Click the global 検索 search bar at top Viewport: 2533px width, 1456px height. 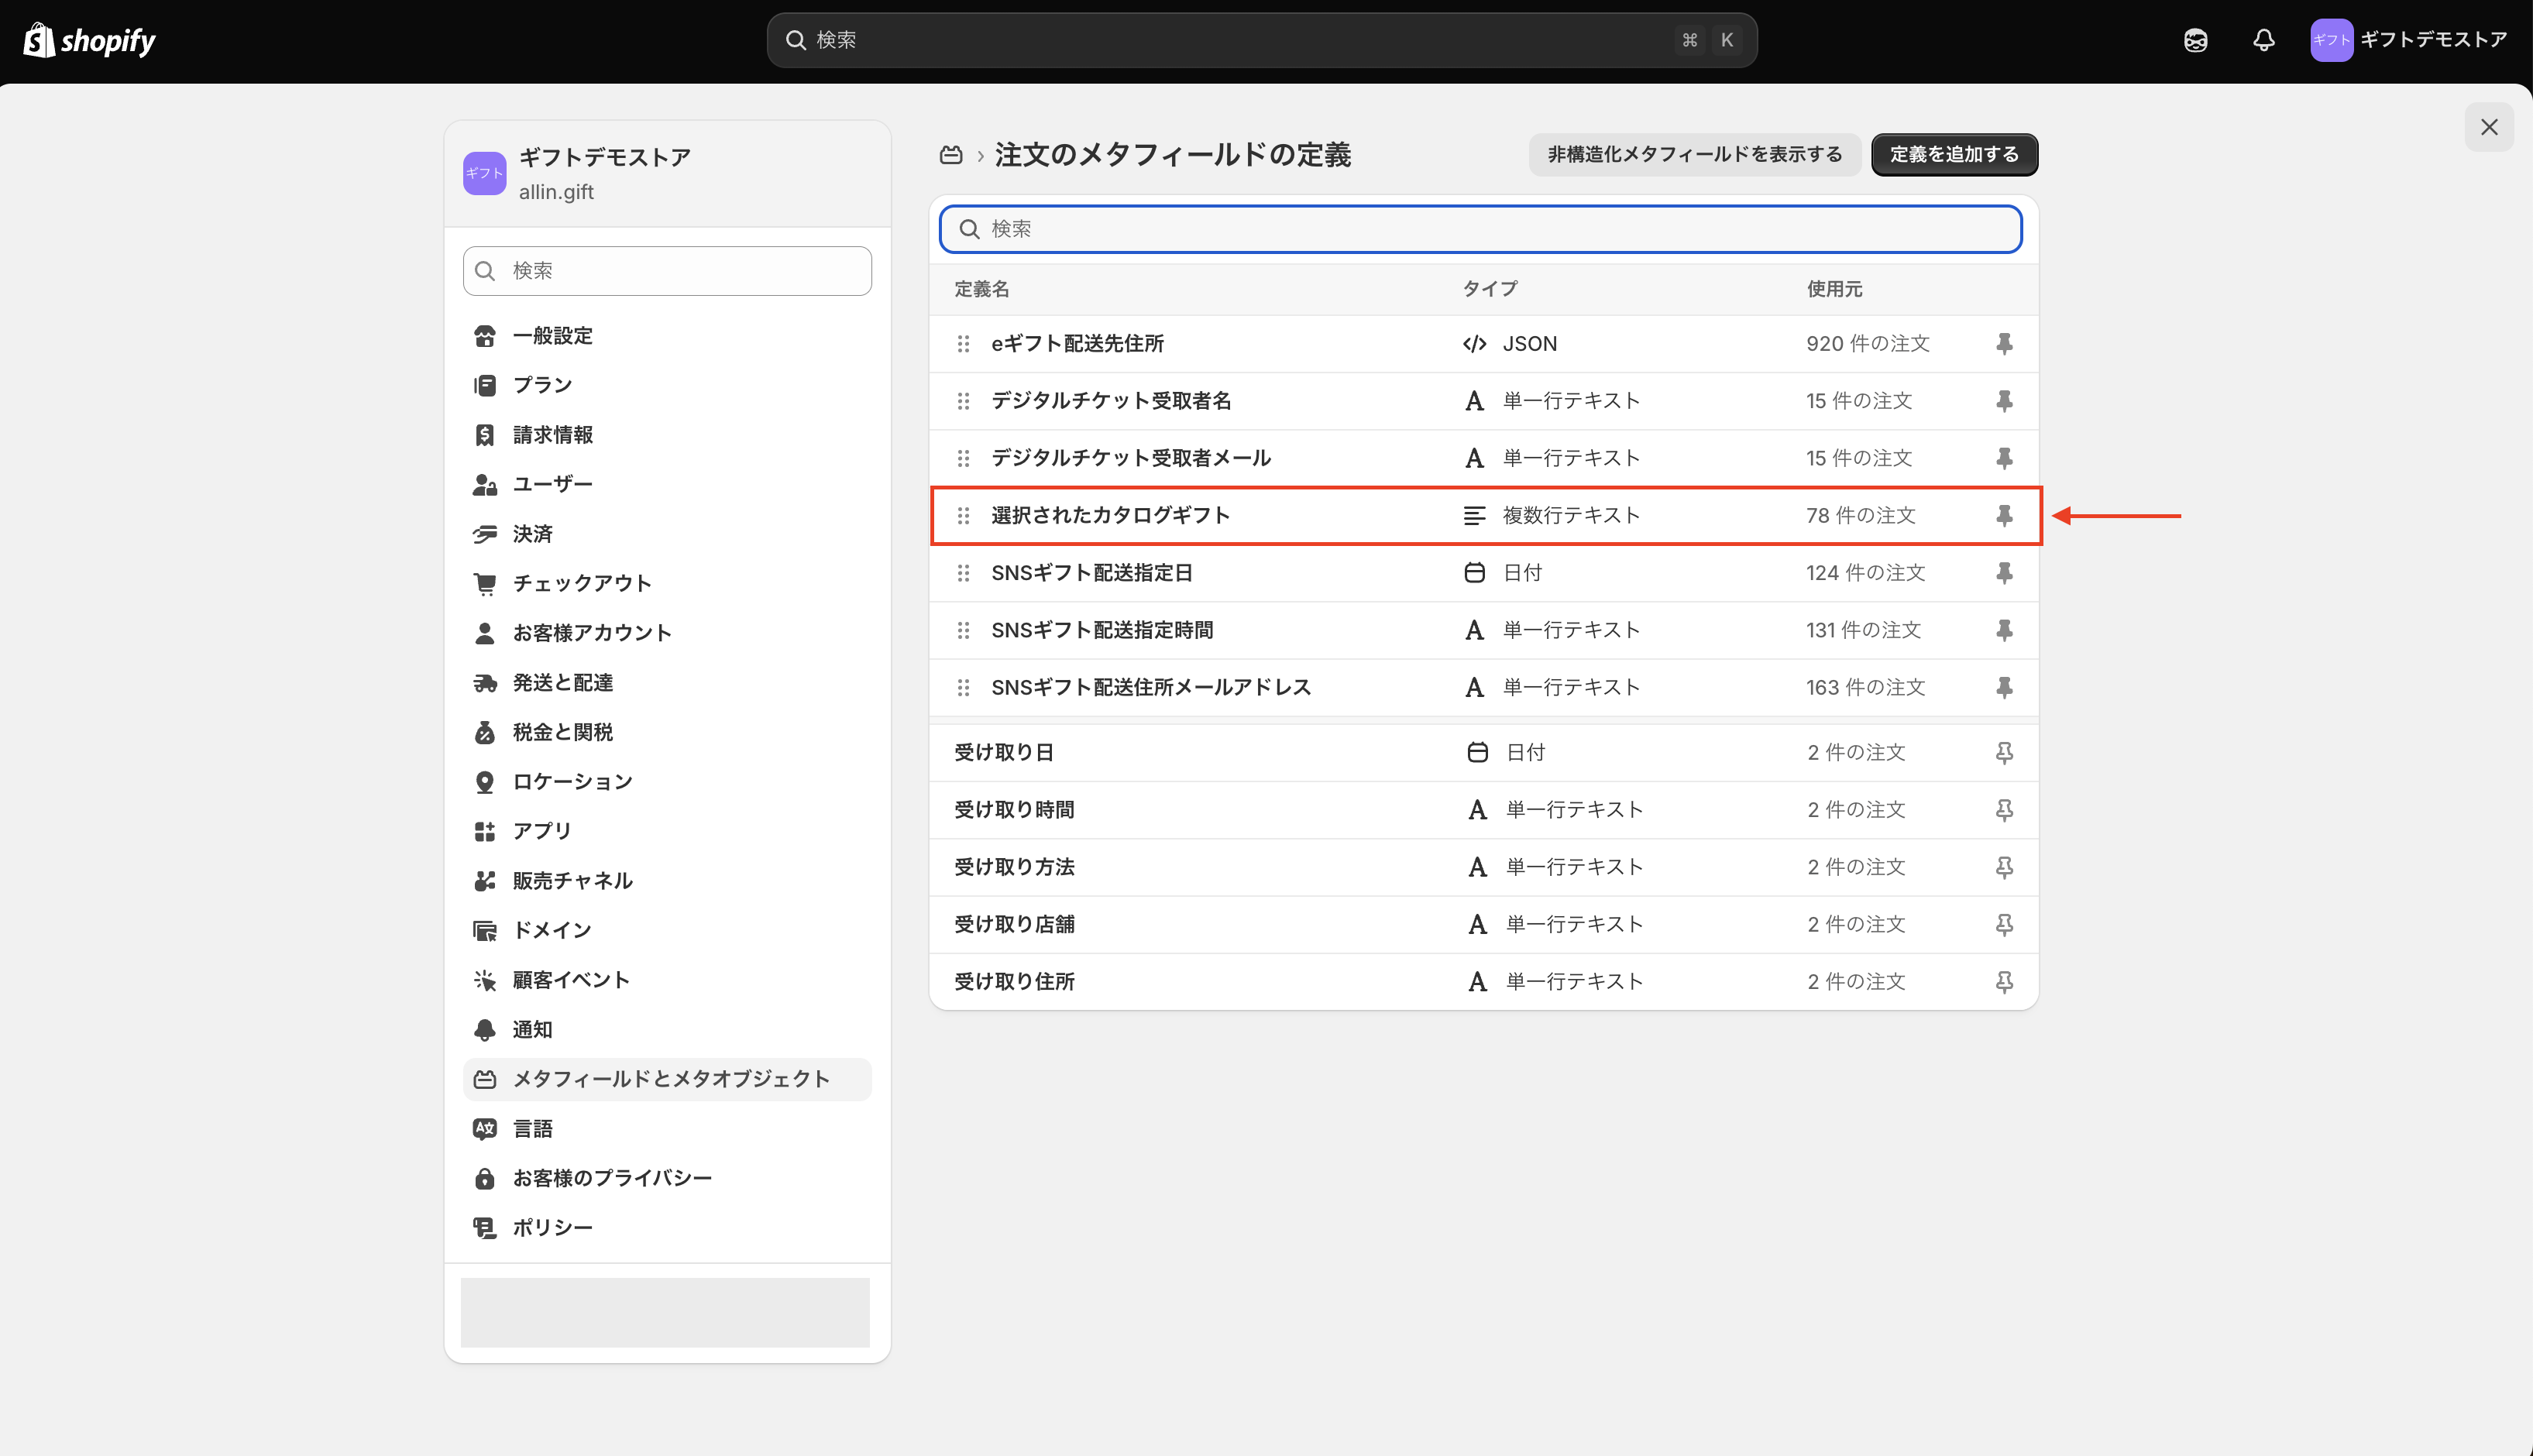pos(1262,40)
